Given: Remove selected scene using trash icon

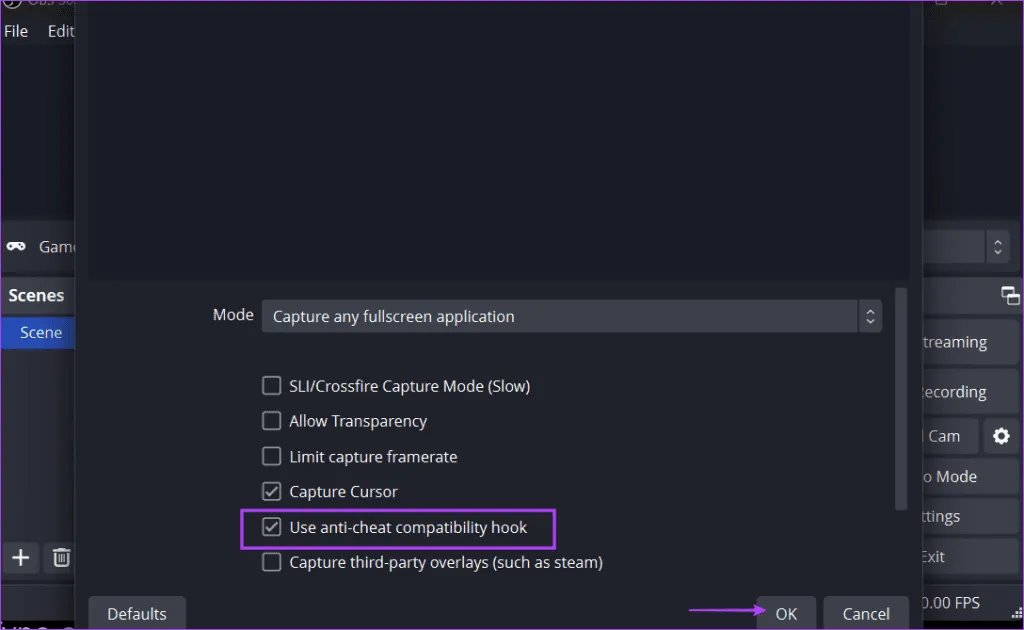Looking at the screenshot, I should pos(61,557).
